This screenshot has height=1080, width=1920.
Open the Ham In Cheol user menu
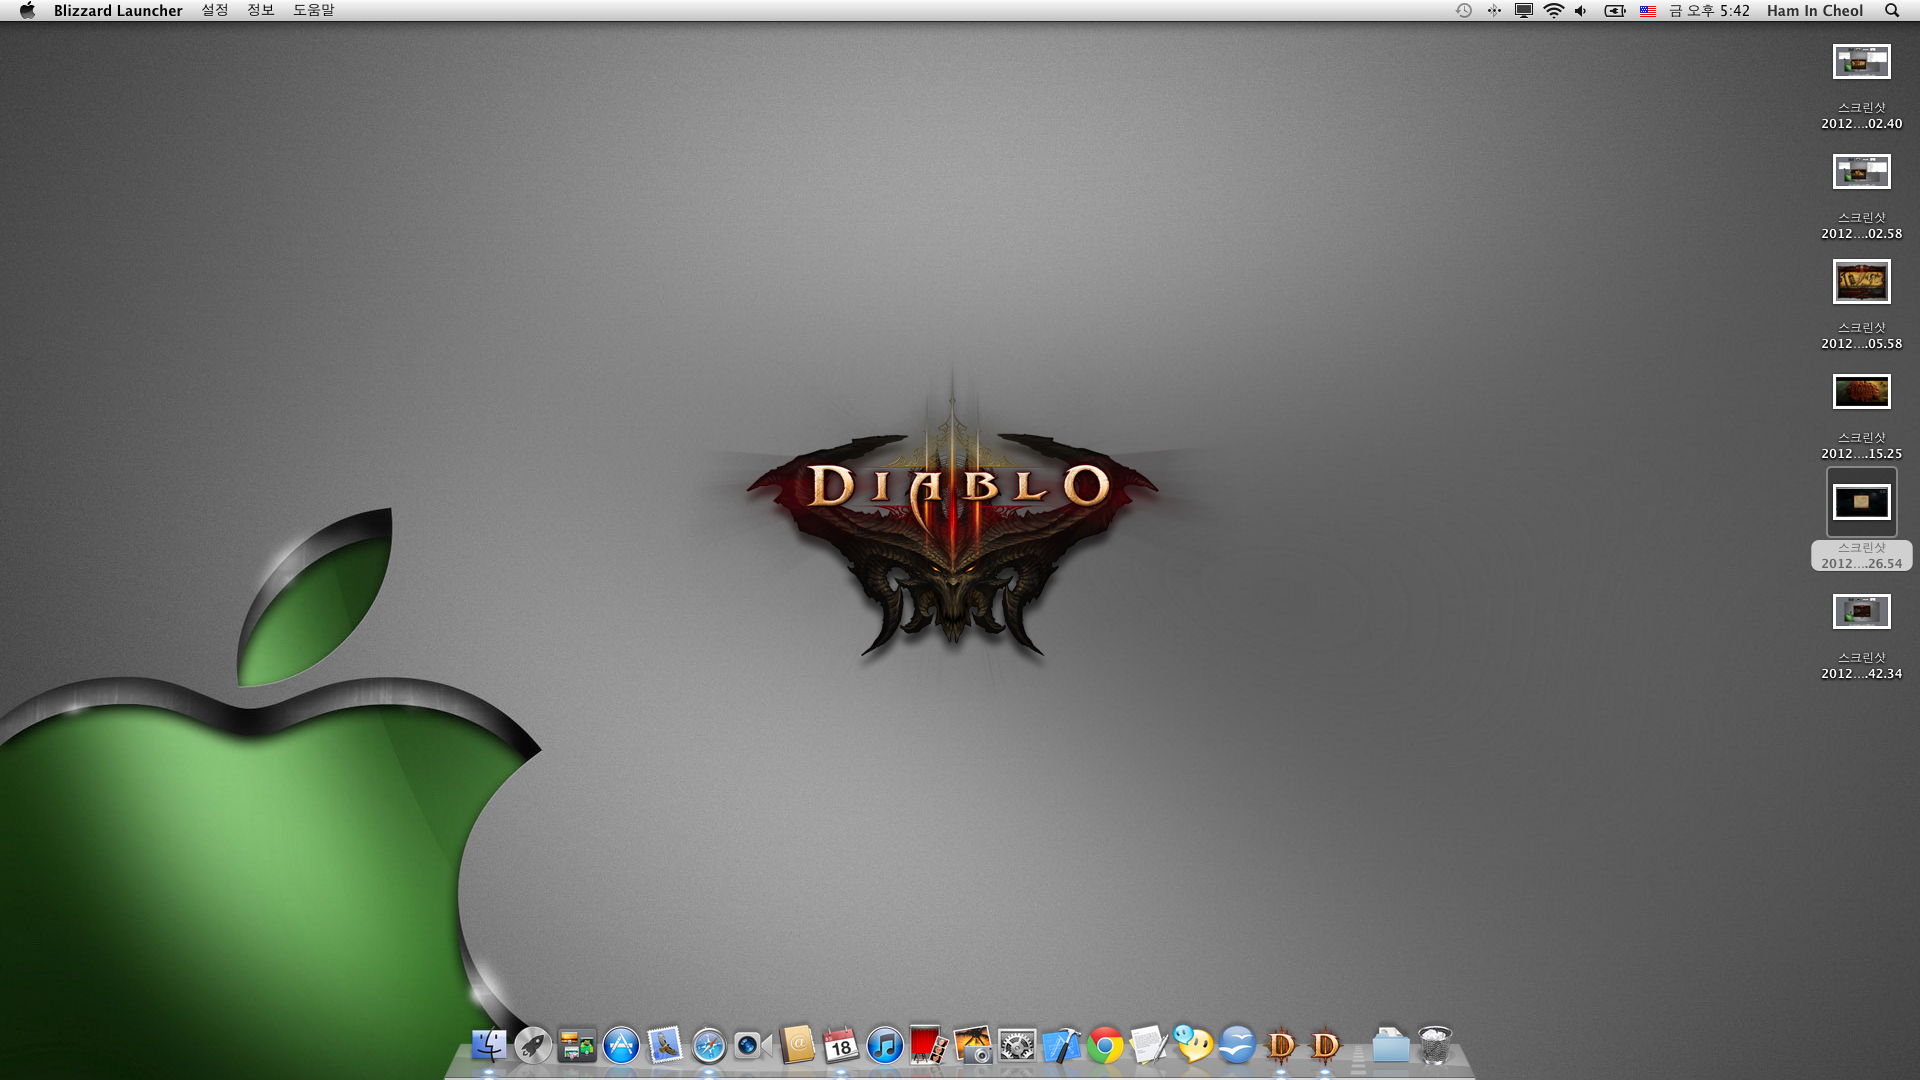tap(1814, 10)
